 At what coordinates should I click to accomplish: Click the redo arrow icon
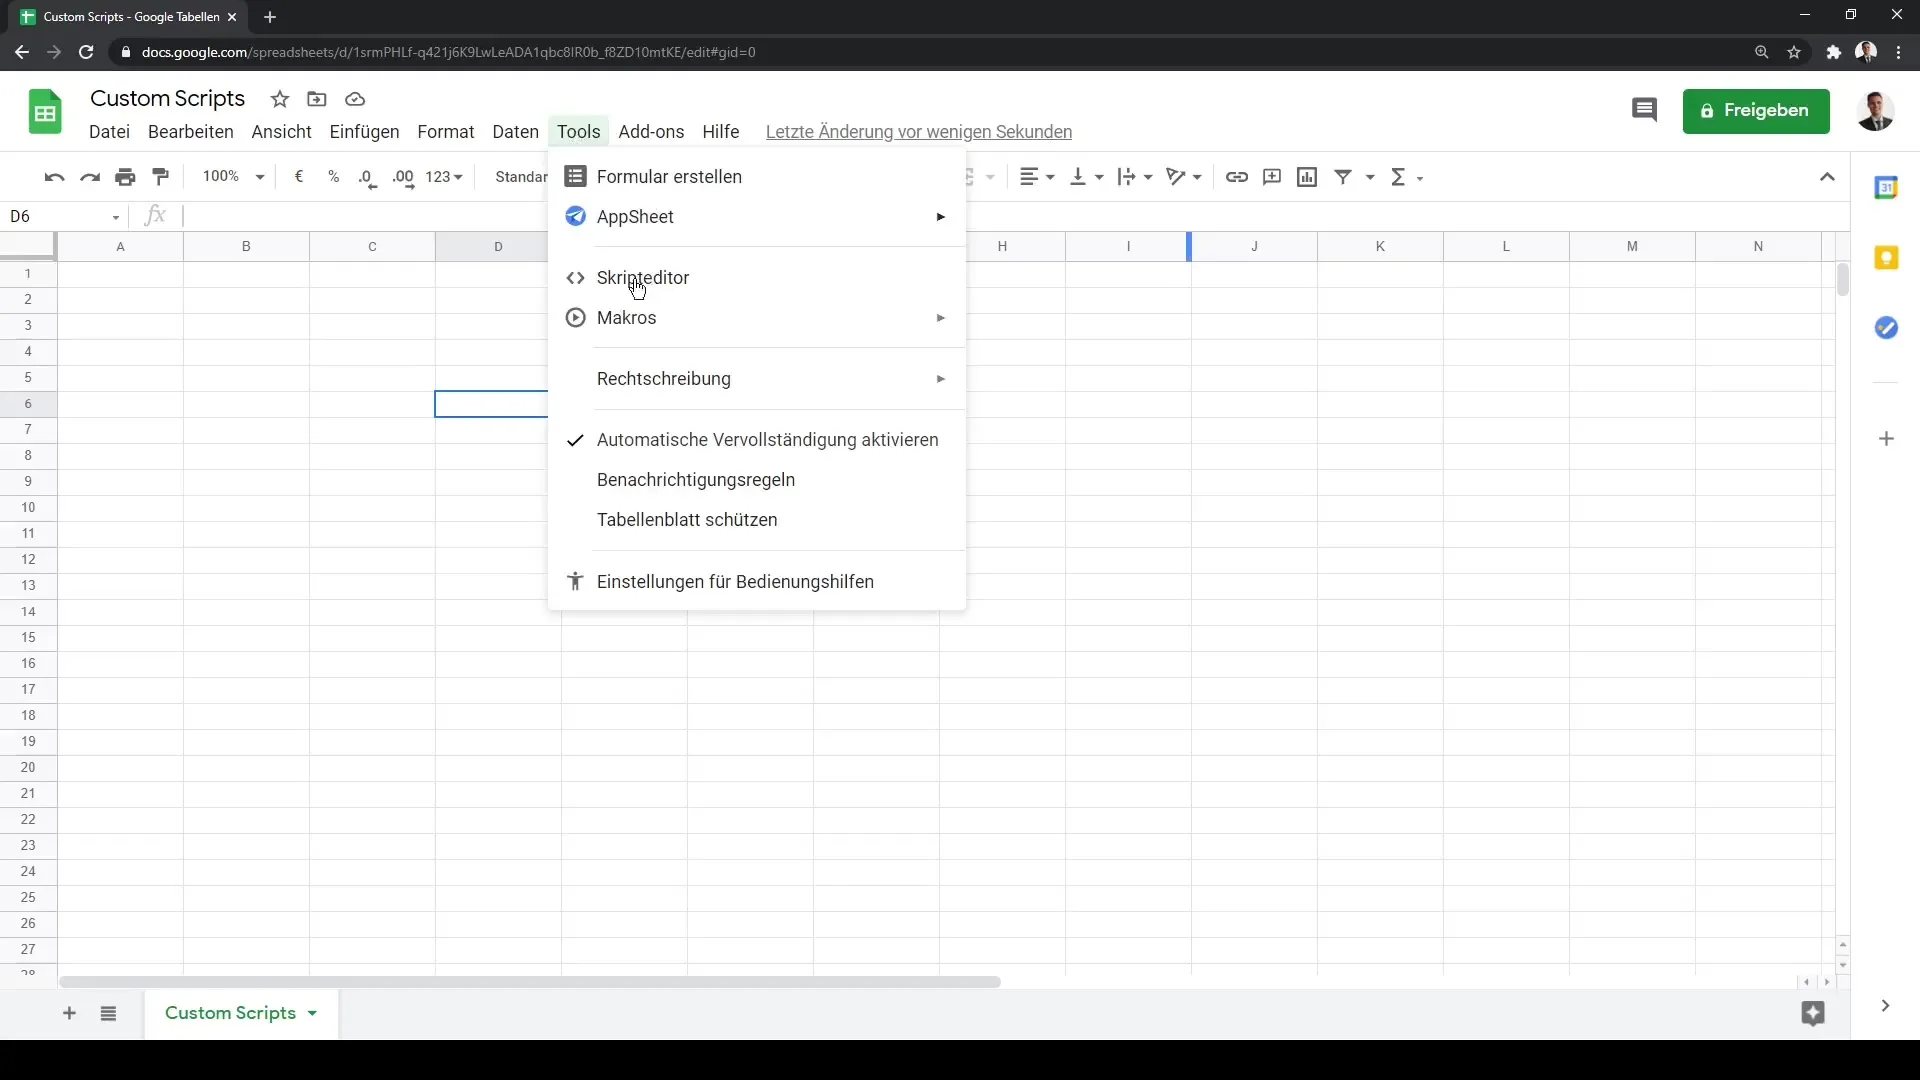tap(86, 177)
